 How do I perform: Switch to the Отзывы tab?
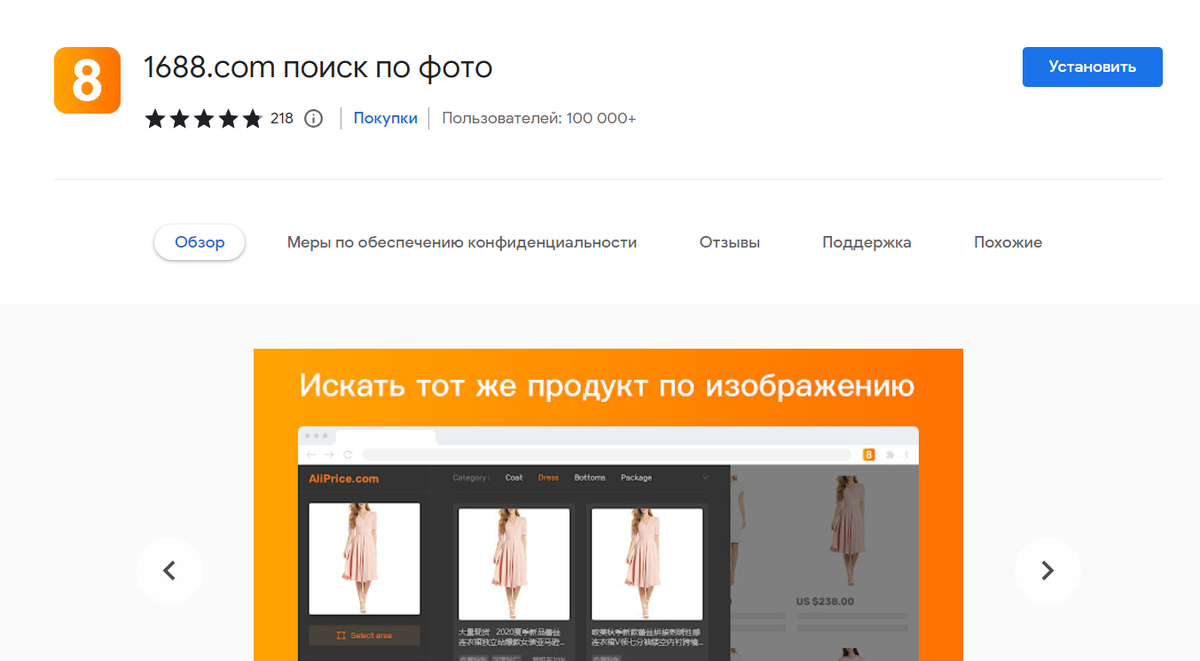[x=730, y=242]
